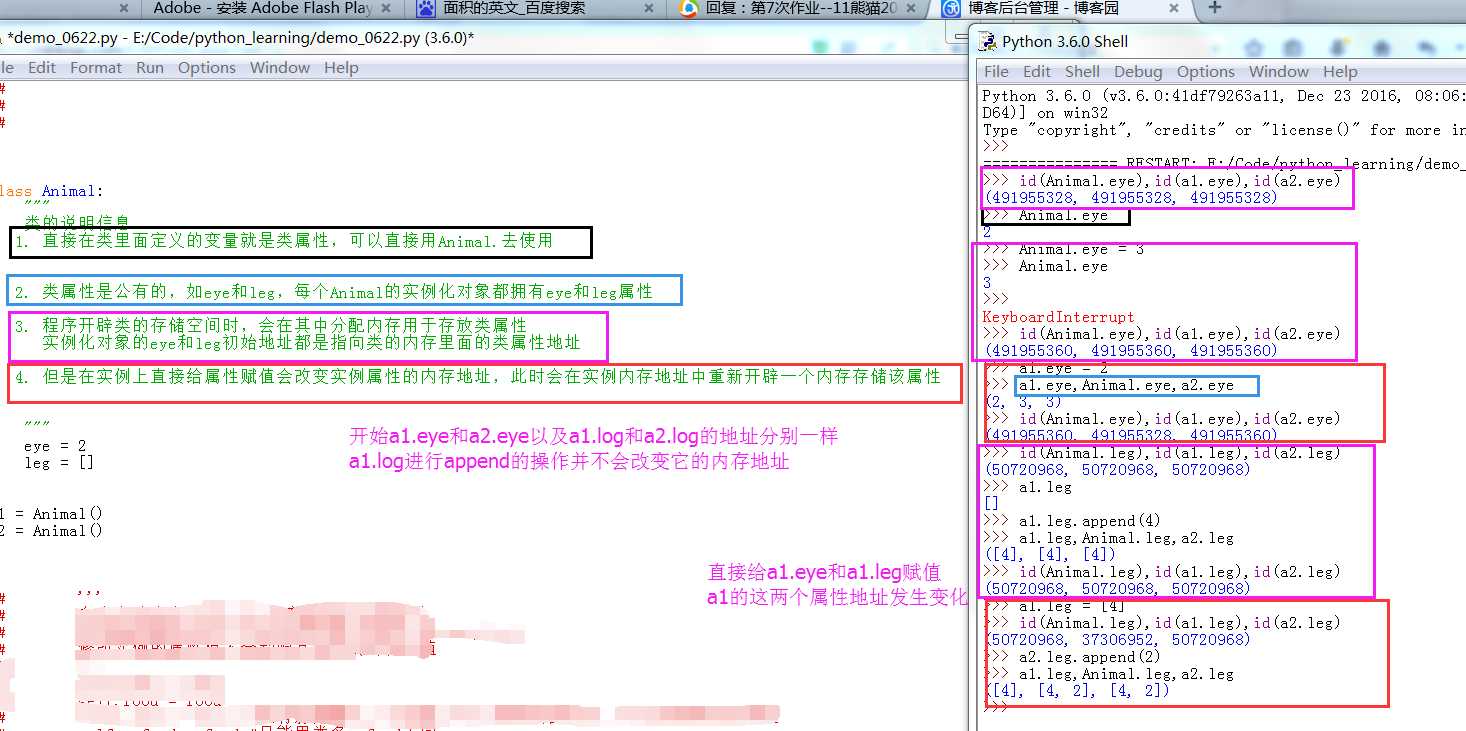Screen dimensions: 1466x731
Task: Click the empty '[]' output in shell
Action: [x=992, y=504]
